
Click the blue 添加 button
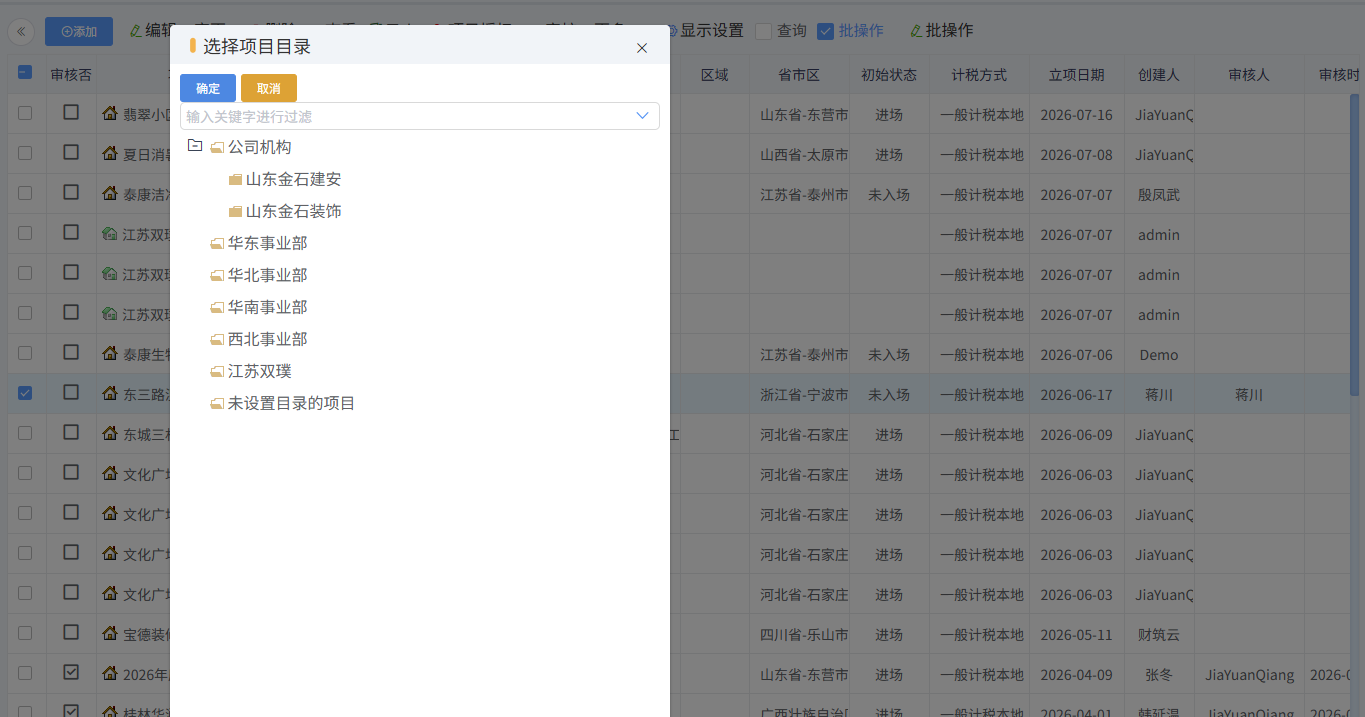tap(79, 32)
